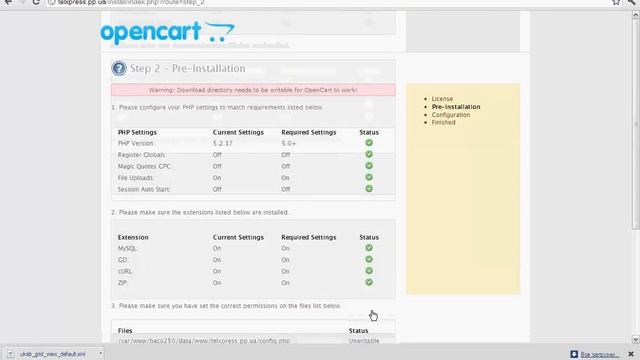This screenshot has width=640, height=360.
Task: Click the PHP Settings column header
Action: [137, 132]
